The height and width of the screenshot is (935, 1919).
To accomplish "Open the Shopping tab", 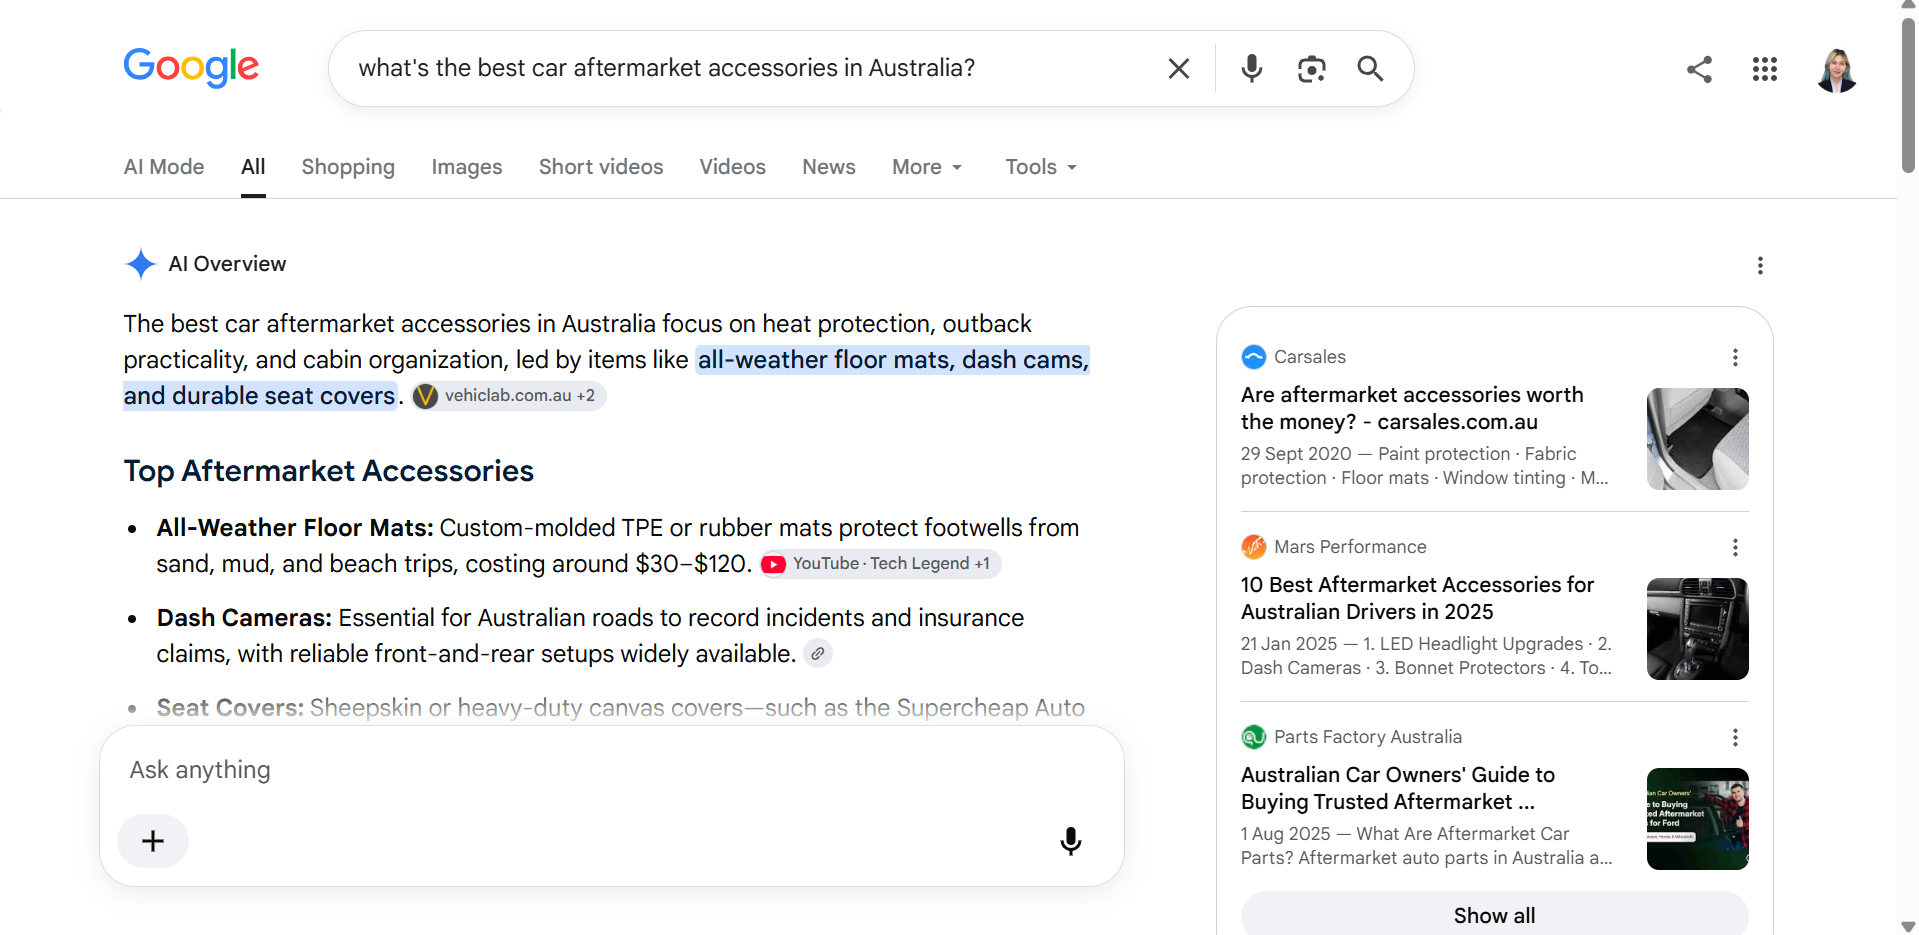I will pyautogui.click(x=348, y=167).
